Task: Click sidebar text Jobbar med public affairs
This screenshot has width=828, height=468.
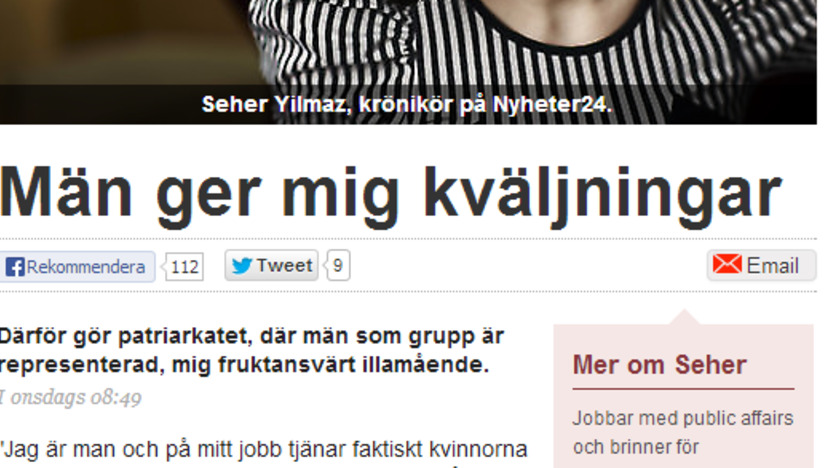Action: (x=683, y=418)
